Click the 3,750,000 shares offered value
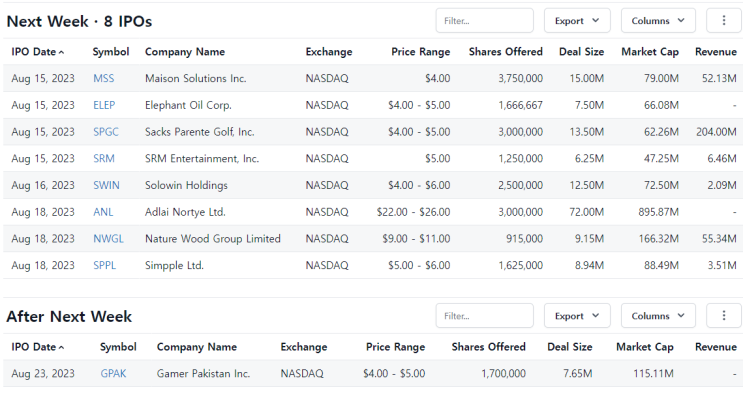Screen dimensions: 743x402 point(520,78)
